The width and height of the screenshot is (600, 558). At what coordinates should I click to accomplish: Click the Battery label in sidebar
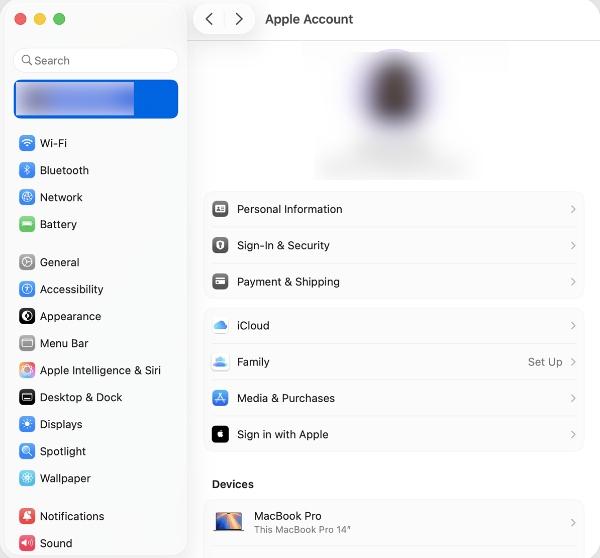point(59,224)
